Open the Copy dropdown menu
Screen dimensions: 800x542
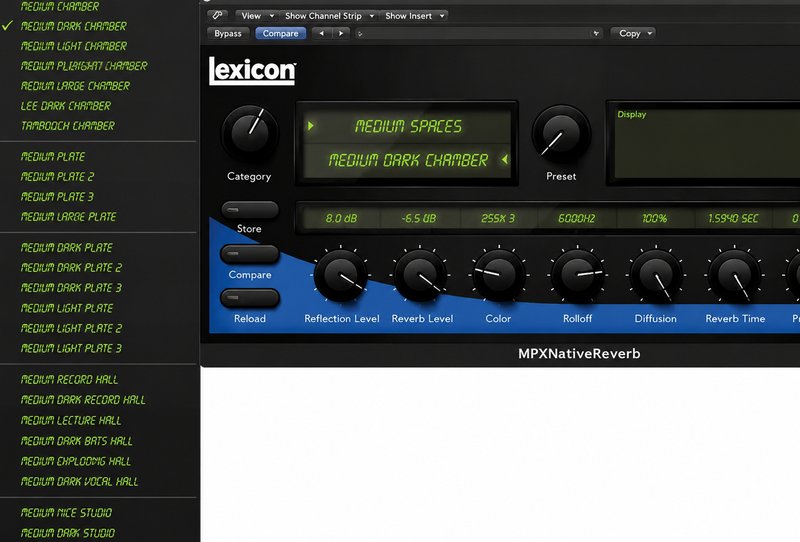pyautogui.click(x=633, y=33)
